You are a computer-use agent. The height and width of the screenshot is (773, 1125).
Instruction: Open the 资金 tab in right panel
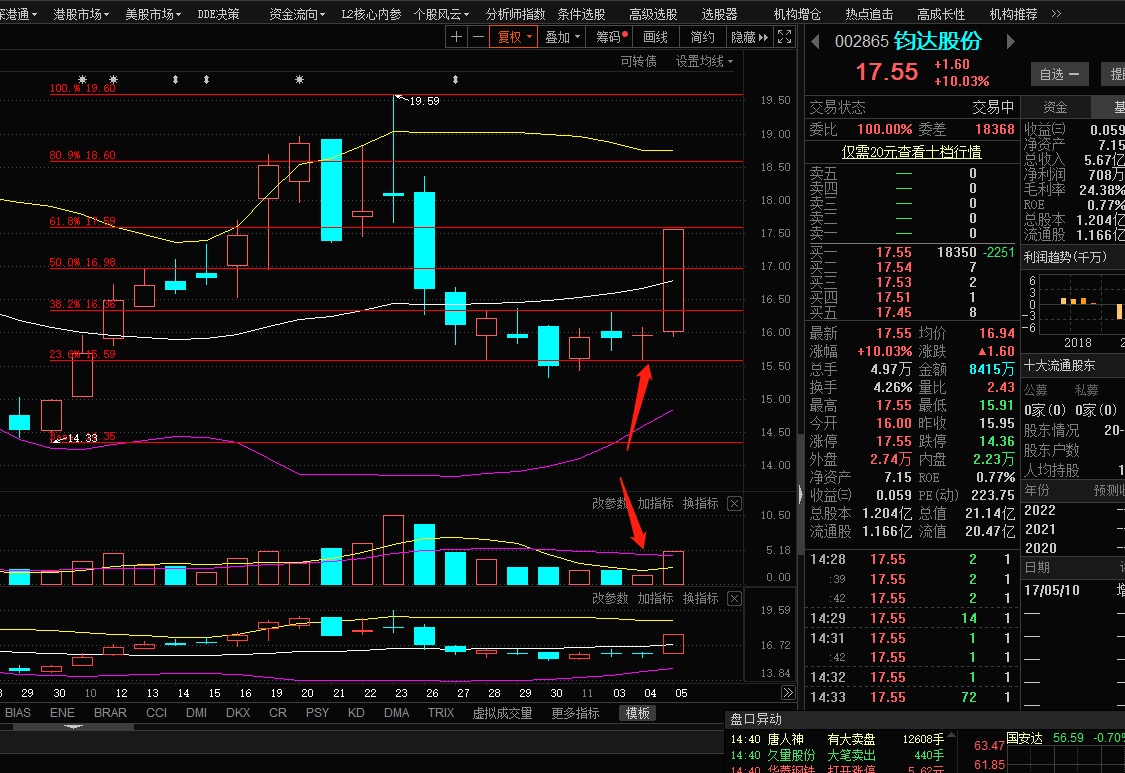pos(1055,107)
